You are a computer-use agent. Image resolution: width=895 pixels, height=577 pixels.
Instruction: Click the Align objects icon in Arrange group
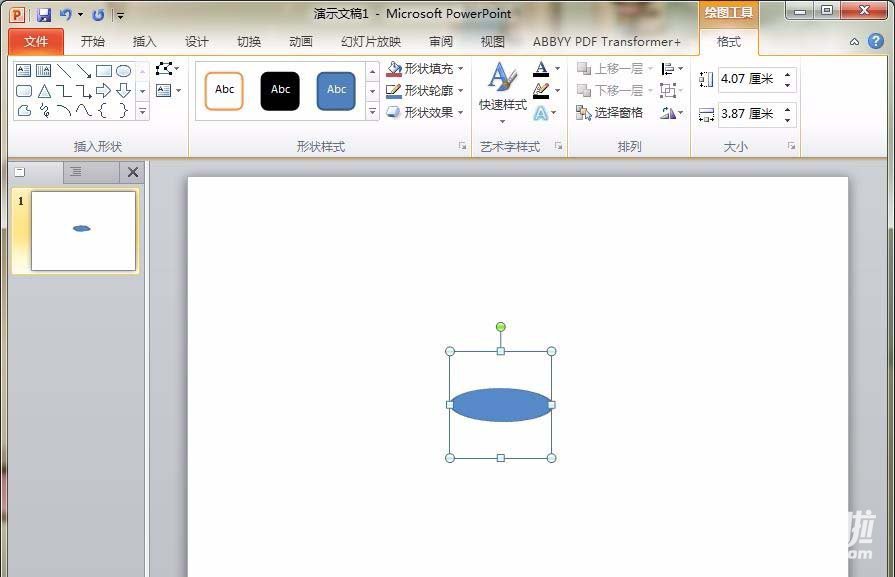[x=669, y=69]
